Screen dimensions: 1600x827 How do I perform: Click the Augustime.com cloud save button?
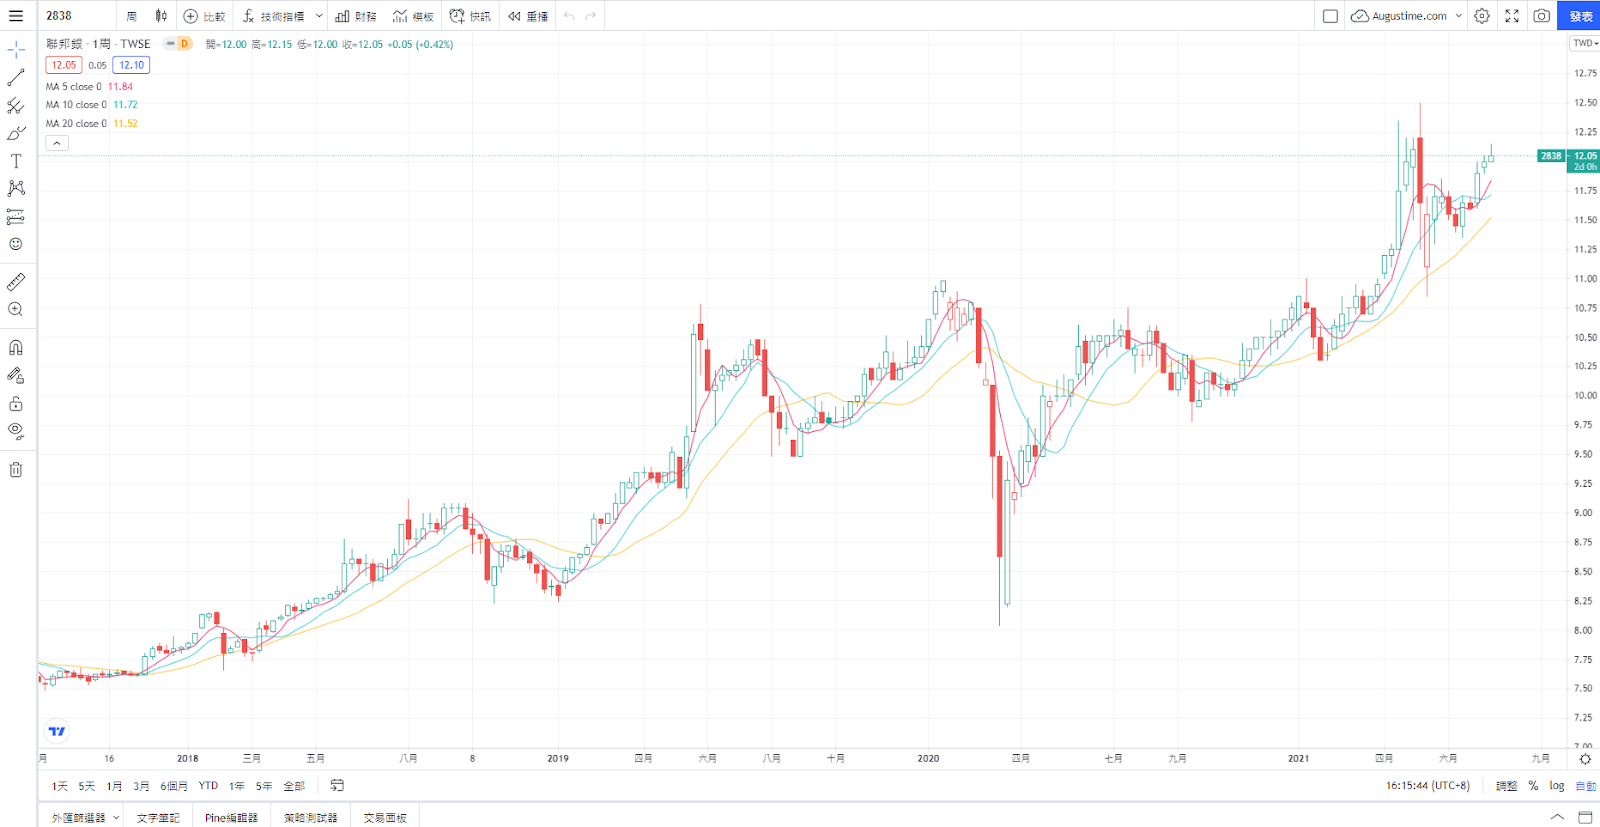click(1399, 16)
